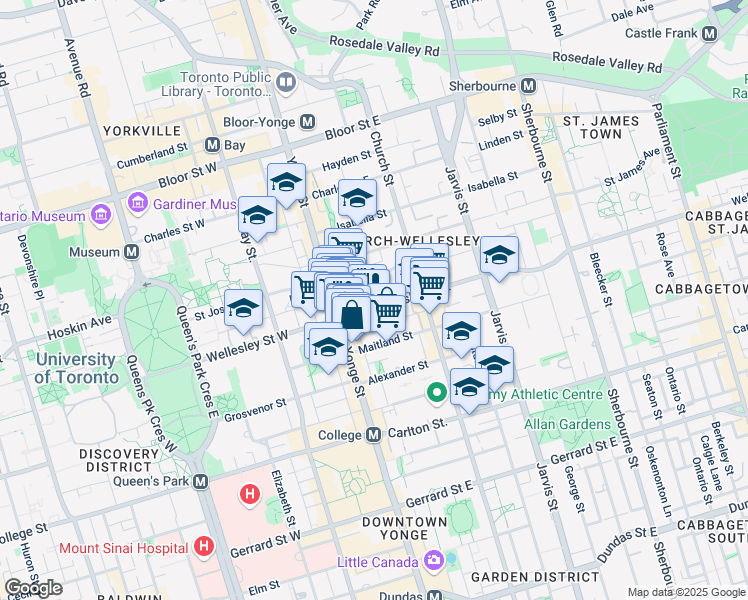The height and width of the screenshot is (600, 748).
Task: Select the CABBAGETOWN label
Action: [701, 289]
